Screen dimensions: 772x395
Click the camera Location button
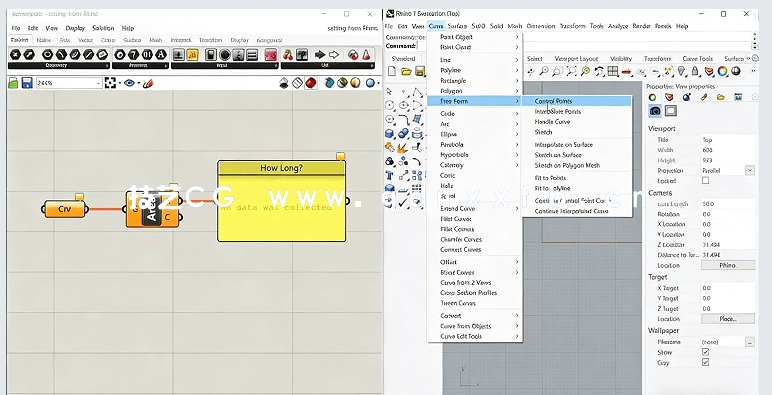(728, 265)
